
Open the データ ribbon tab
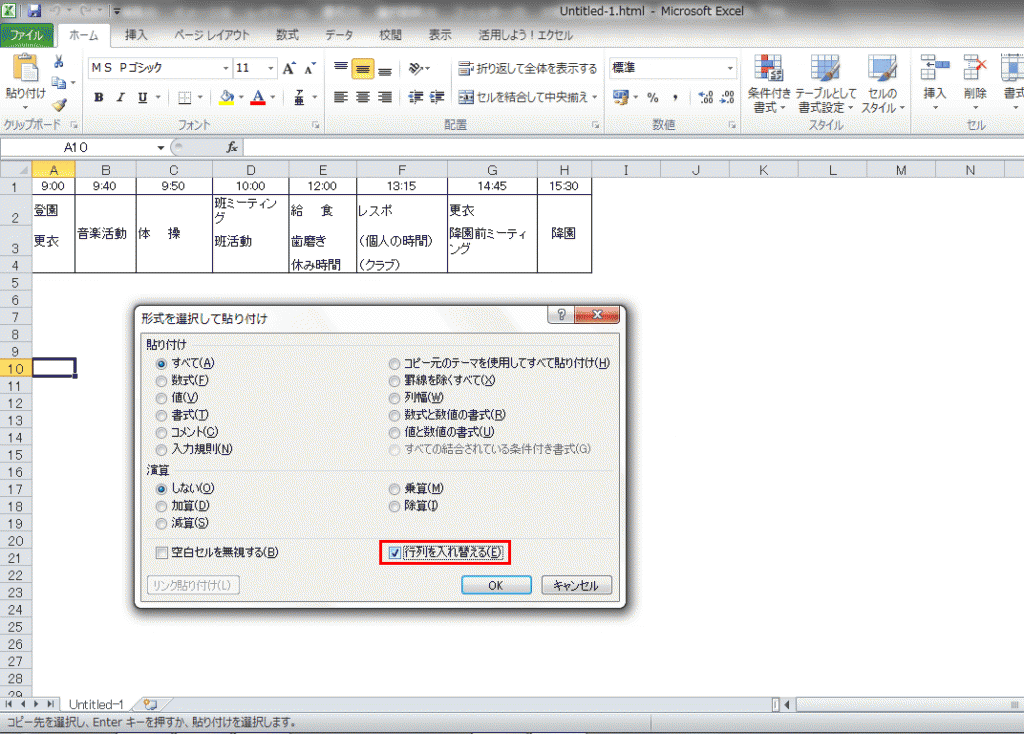(x=339, y=35)
